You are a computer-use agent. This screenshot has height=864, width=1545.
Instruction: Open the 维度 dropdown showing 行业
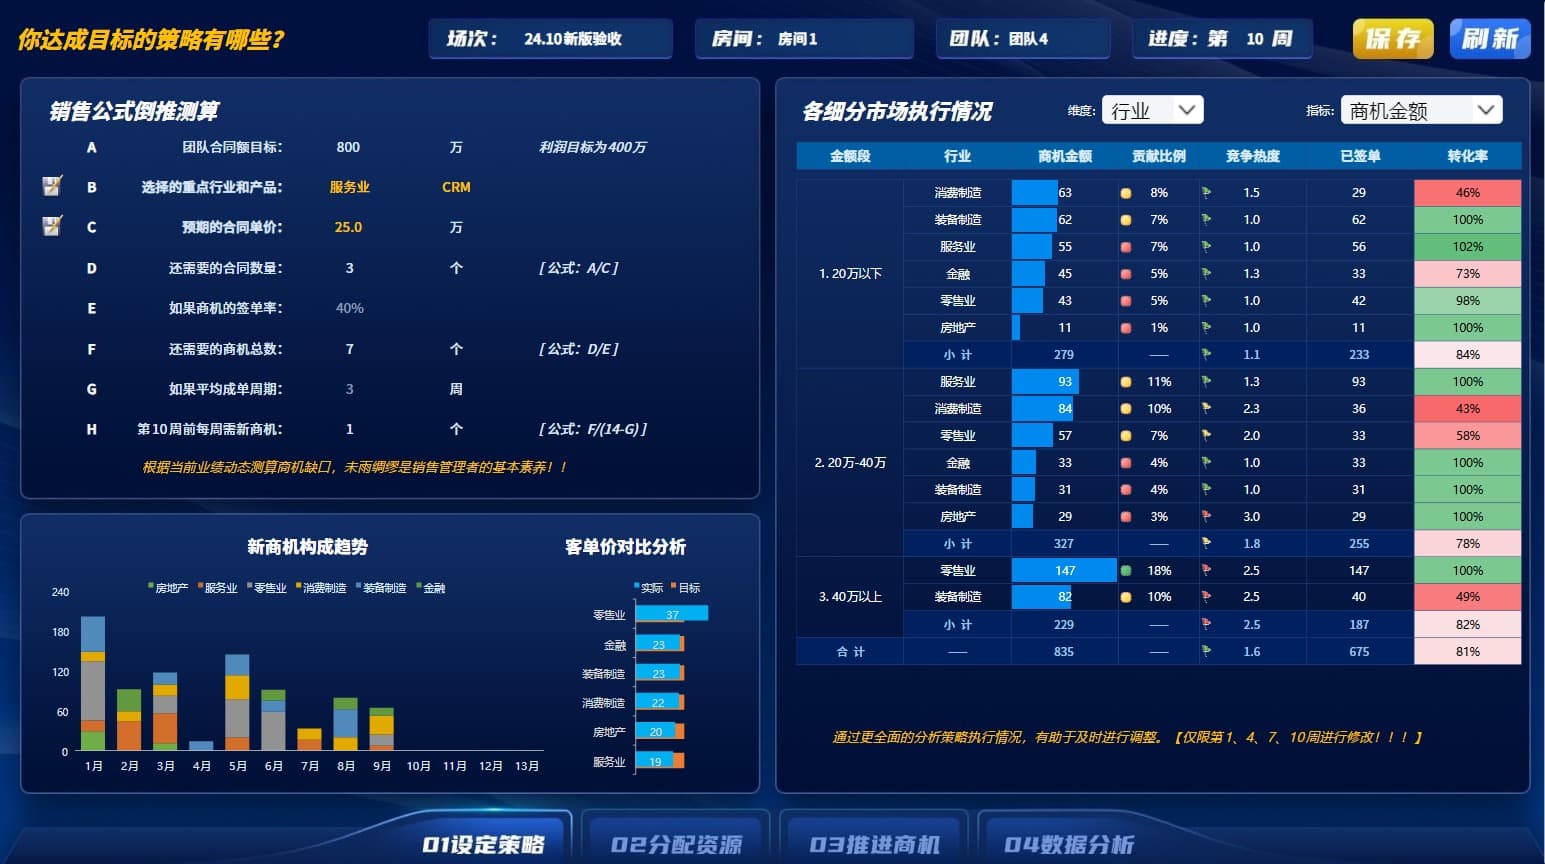(x=1152, y=110)
